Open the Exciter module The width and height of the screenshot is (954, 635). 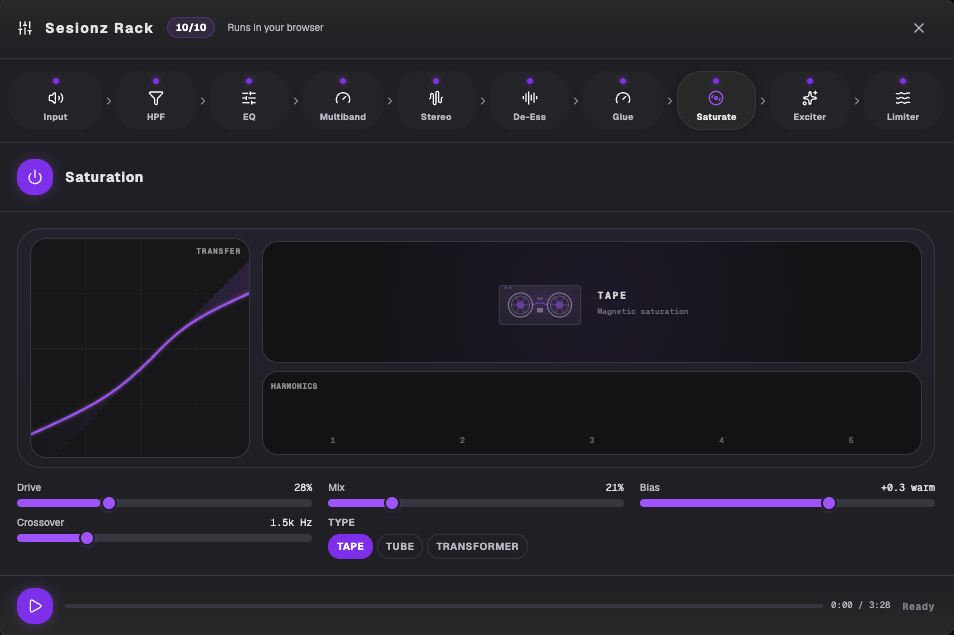(809, 100)
